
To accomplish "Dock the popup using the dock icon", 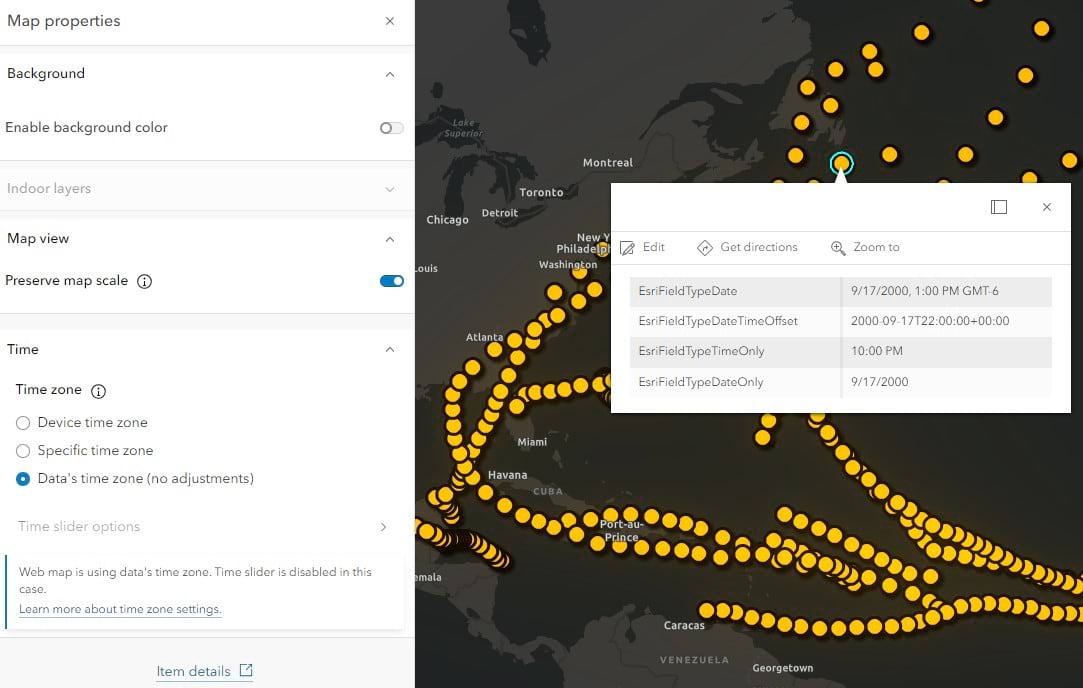I will (998, 207).
